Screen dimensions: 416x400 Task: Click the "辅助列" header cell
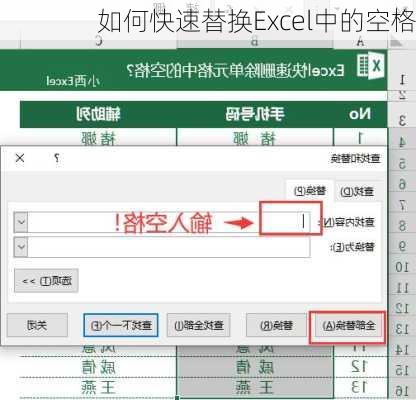pyautogui.click(x=98, y=114)
